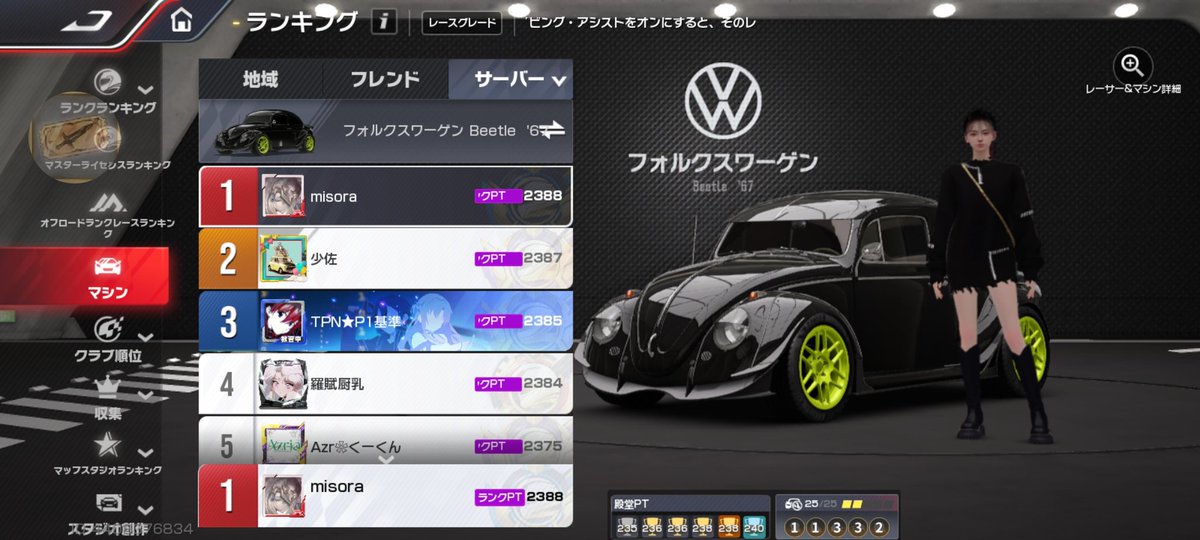Expand クラブ順位 submenu chevron

146,337
